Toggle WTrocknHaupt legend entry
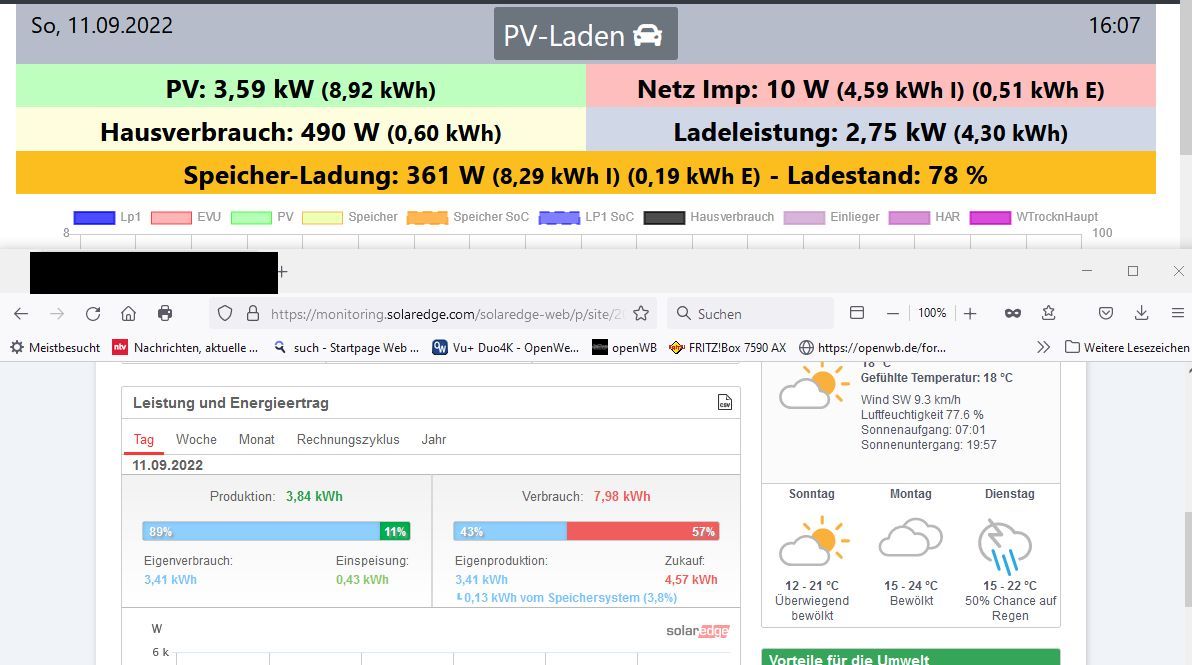Screen dimensions: 1192x665 click(x=1034, y=217)
